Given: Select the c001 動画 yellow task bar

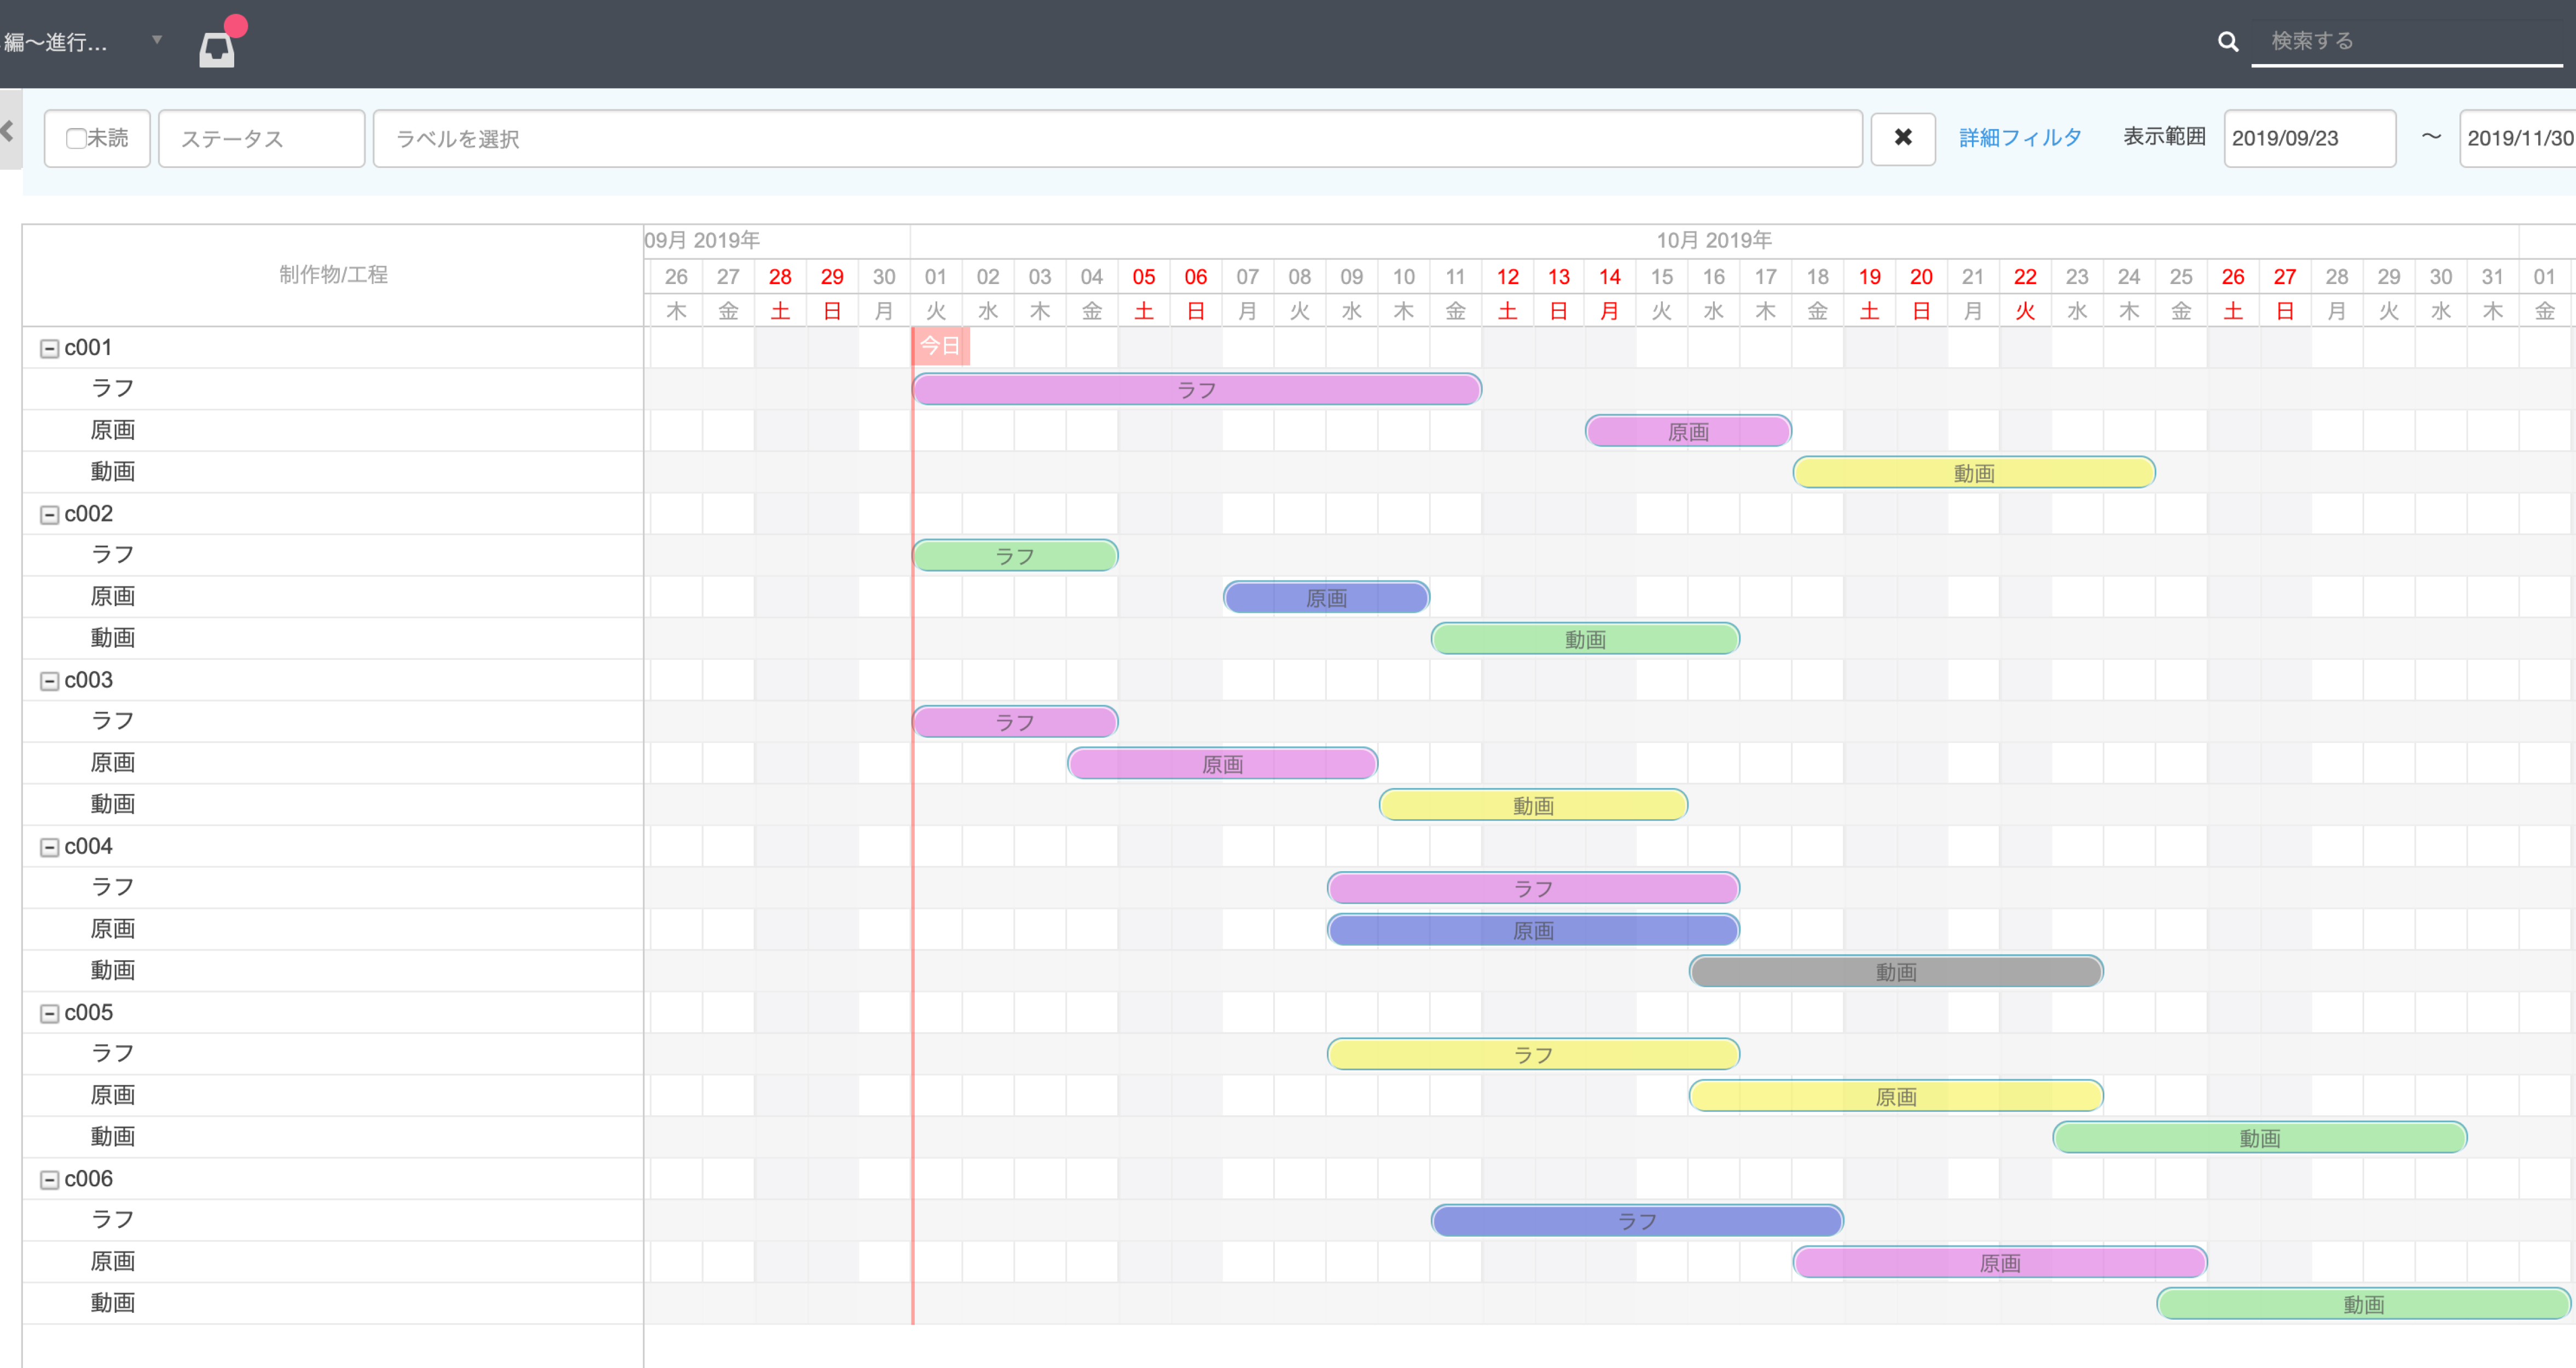Looking at the screenshot, I should [x=1974, y=472].
